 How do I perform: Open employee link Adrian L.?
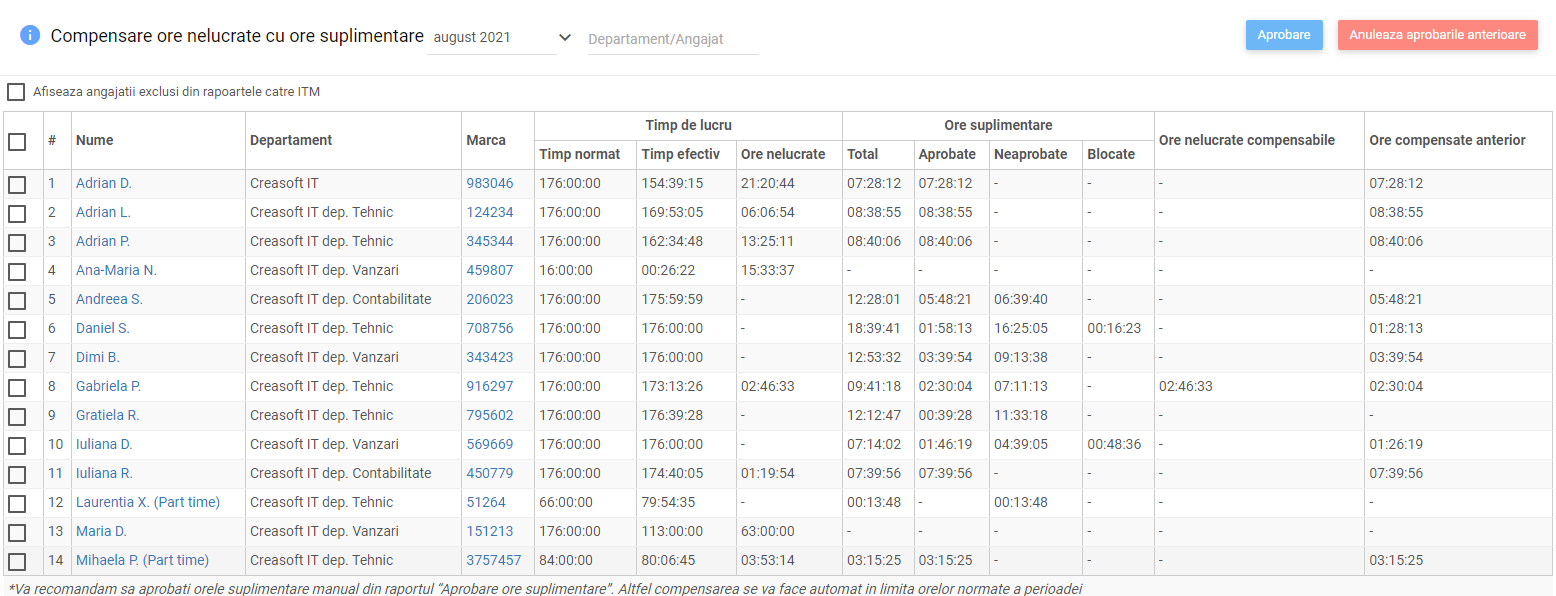pos(103,212)
